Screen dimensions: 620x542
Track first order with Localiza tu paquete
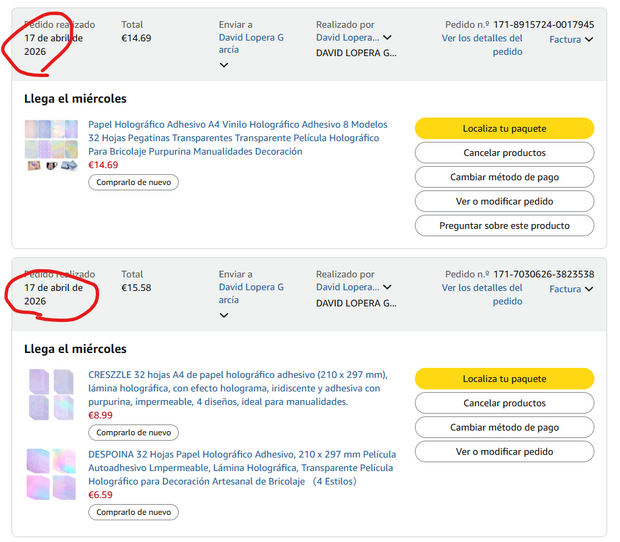504,129
